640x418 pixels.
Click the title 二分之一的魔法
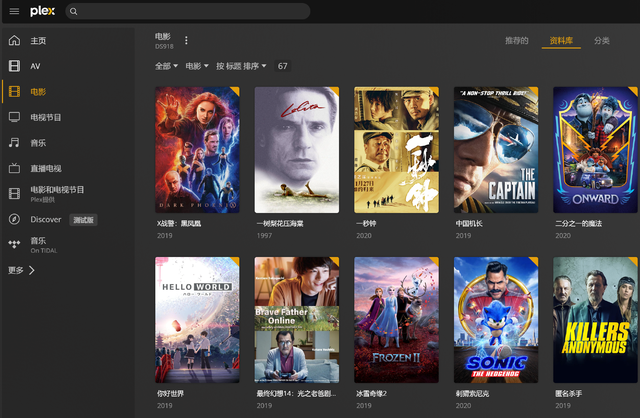point(578,223)
